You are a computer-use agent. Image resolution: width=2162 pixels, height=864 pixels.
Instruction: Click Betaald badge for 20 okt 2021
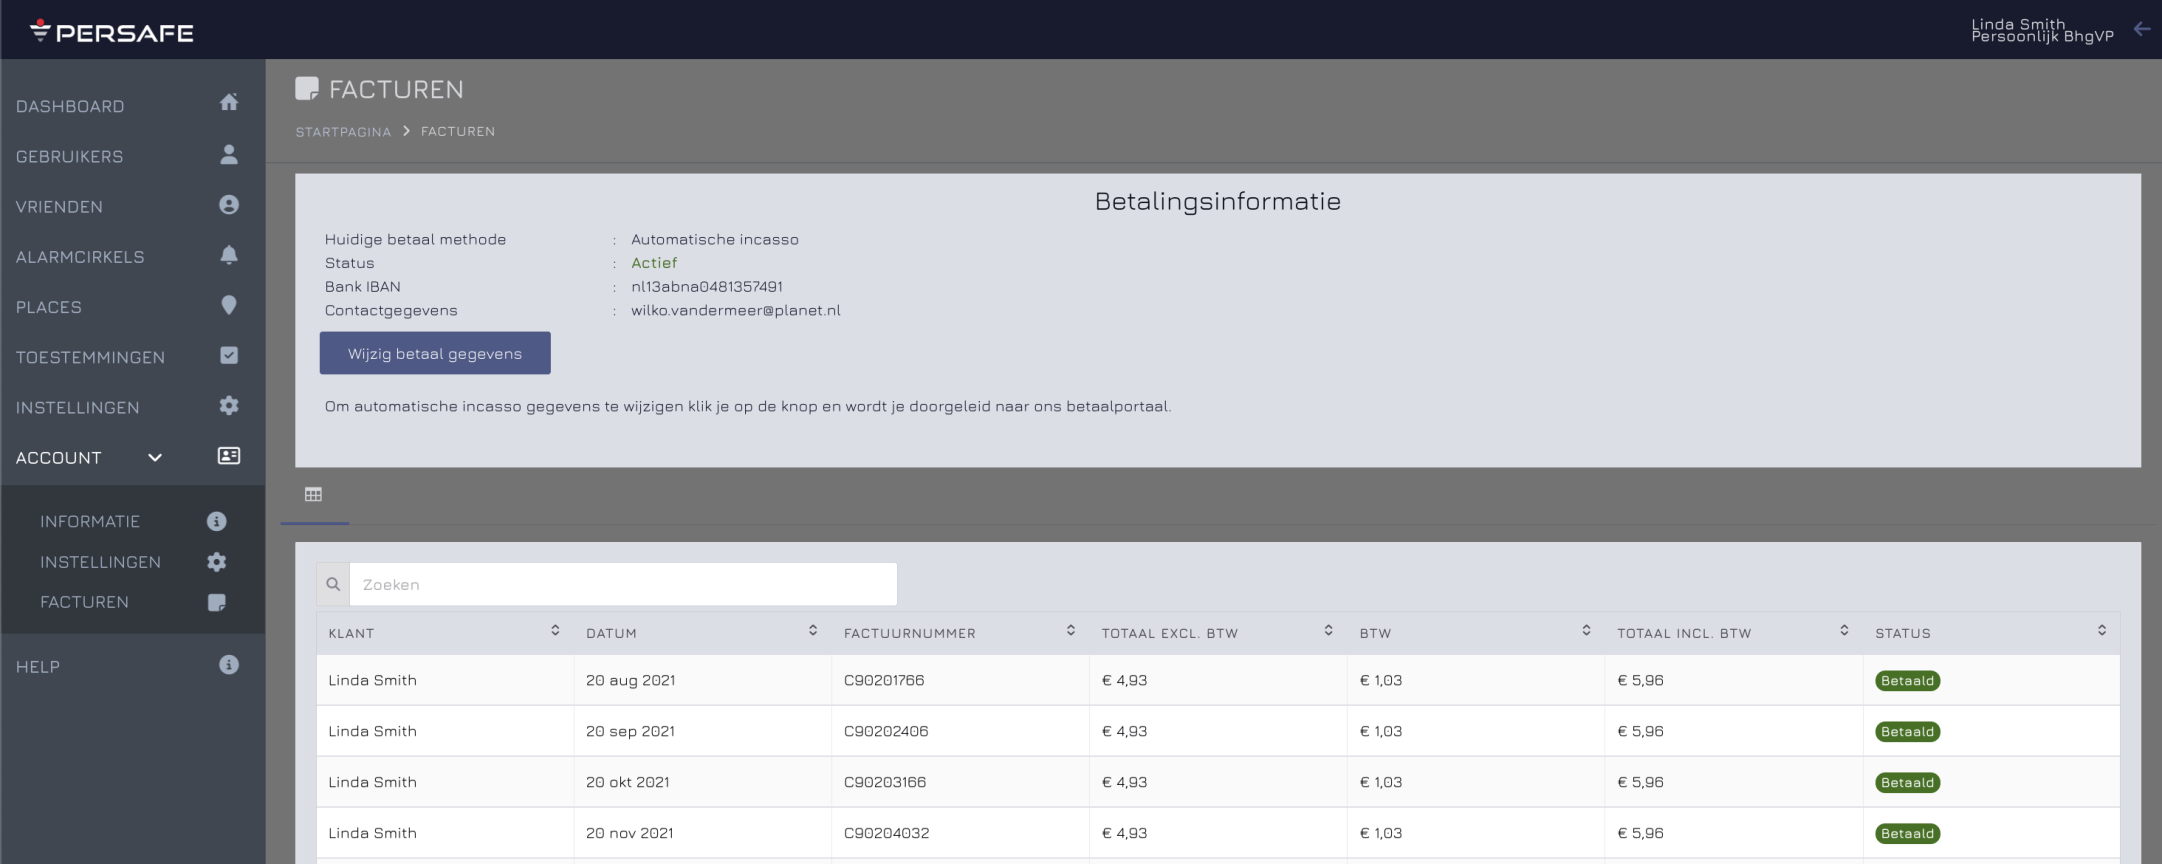pos(1907,783)
